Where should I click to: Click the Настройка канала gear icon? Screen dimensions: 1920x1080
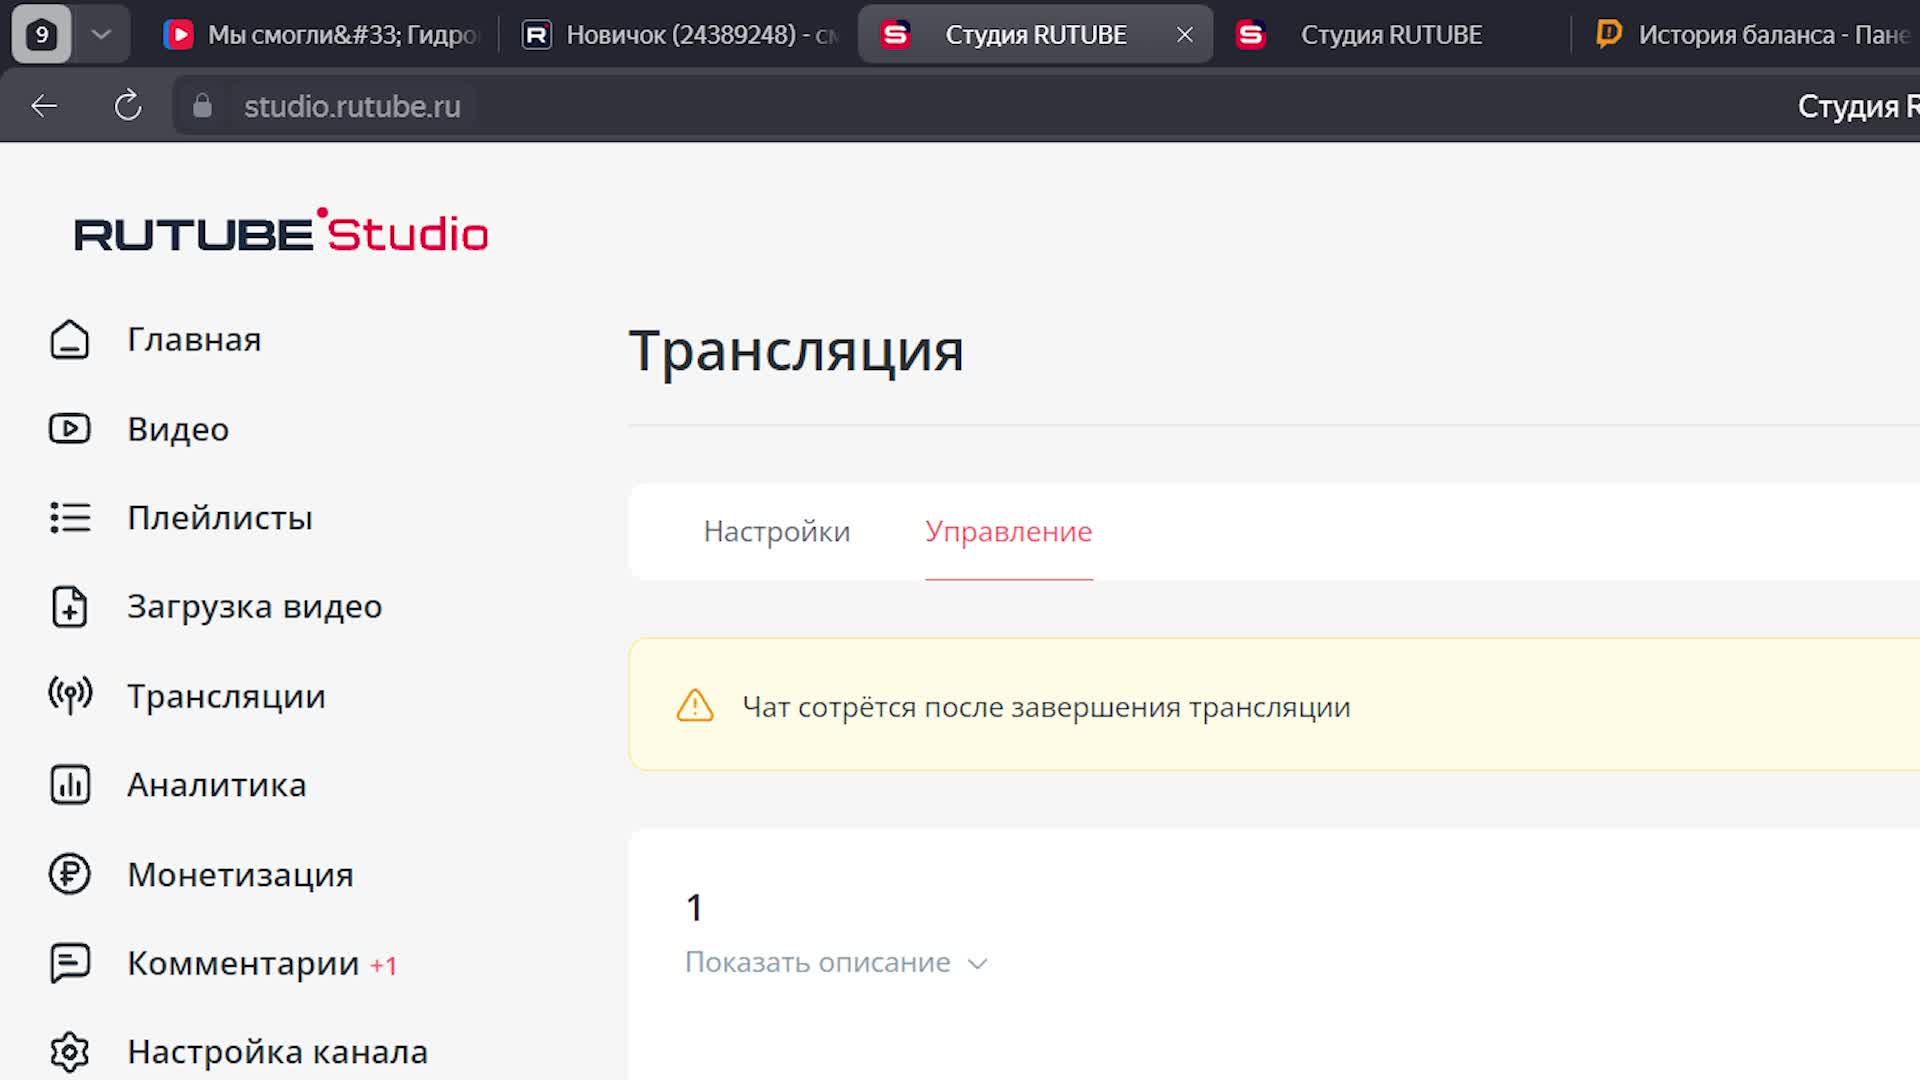click(70, 1052)
